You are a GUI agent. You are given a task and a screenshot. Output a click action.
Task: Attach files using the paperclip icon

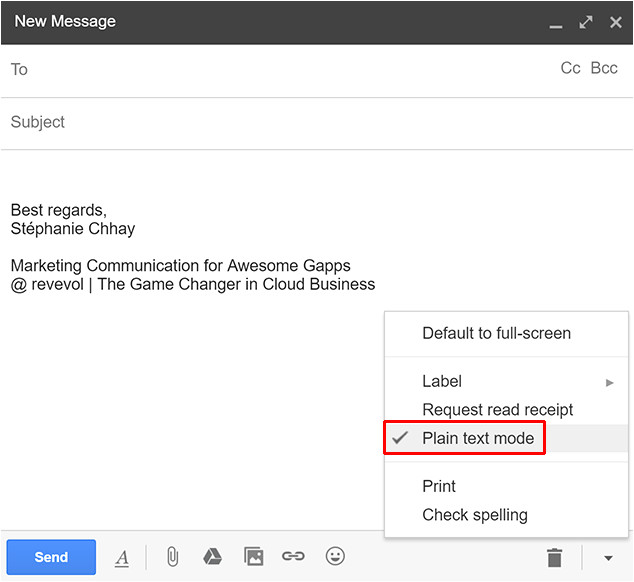coord(172,557)
